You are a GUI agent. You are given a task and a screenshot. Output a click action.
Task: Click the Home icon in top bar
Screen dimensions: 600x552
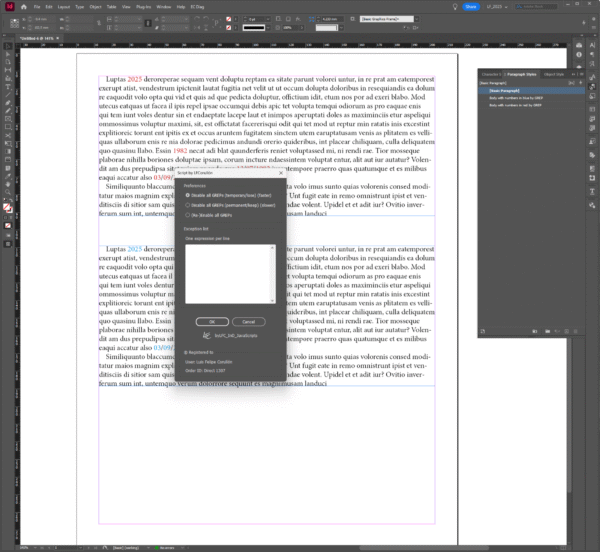tap(24, 7)
